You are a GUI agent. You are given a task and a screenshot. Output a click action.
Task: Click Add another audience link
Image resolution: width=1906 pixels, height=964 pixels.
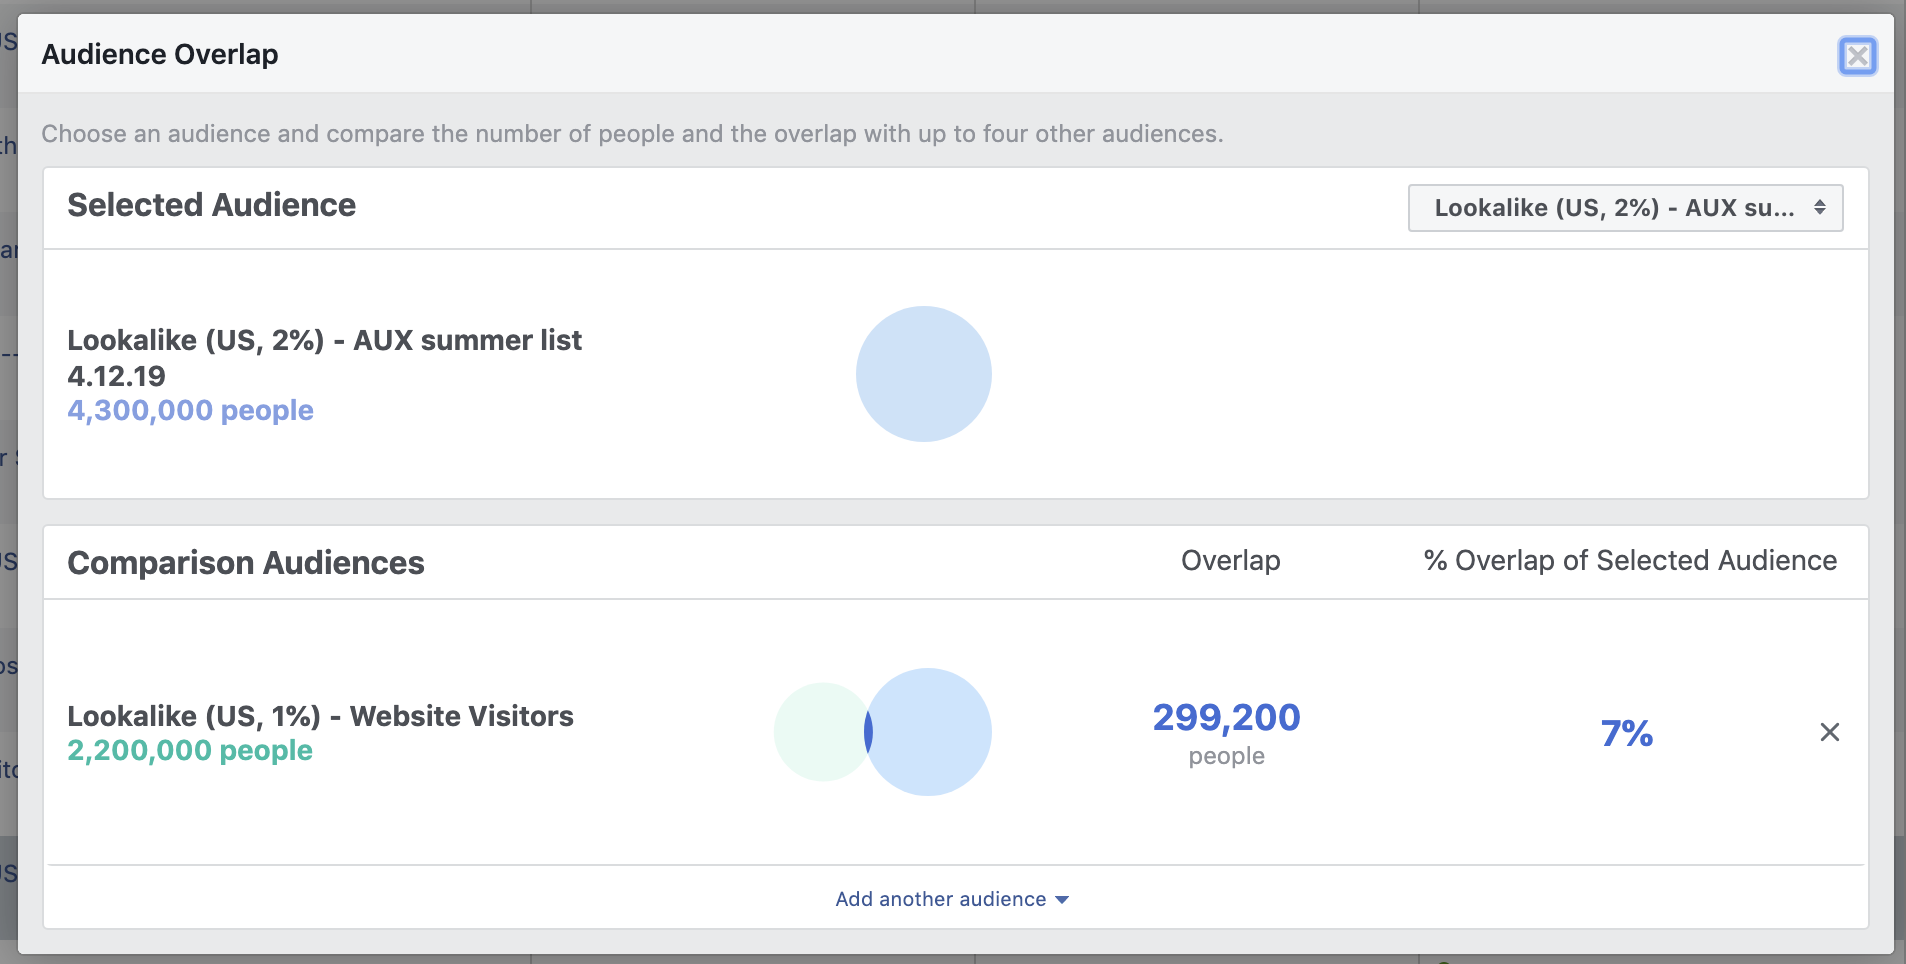coord(940,899)
